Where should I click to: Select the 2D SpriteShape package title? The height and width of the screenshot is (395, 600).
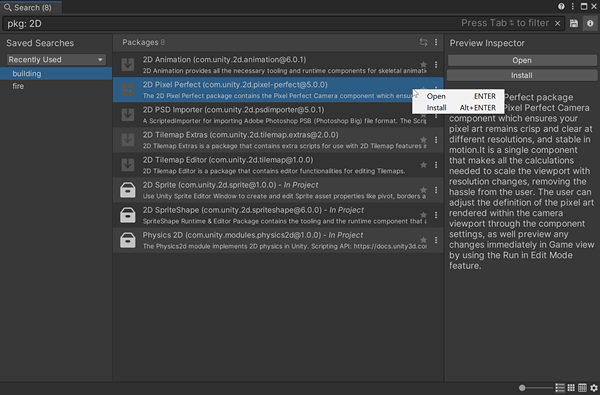253,210
